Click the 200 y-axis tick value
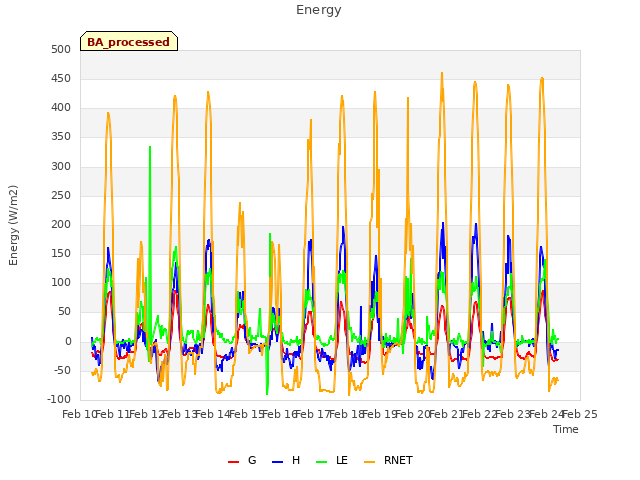Viewport: 640px width, 480px height. coord(61,224)
